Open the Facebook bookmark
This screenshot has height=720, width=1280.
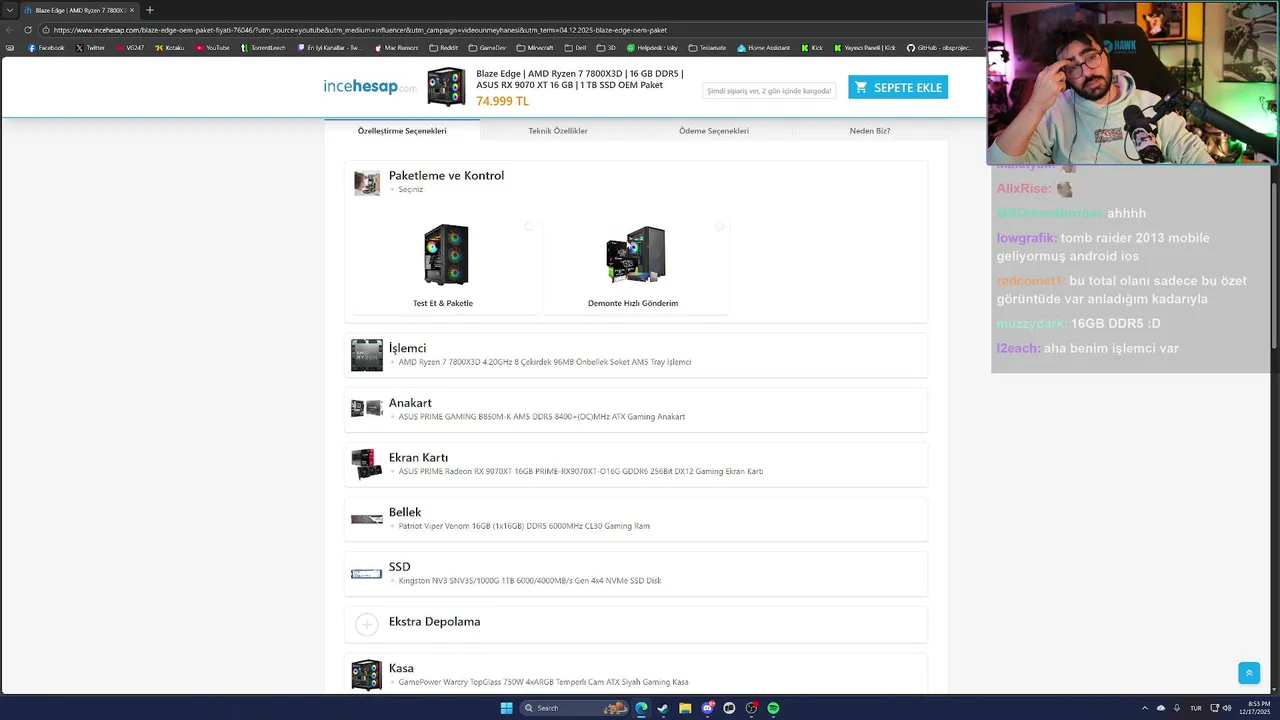click(x=46, y=47)
